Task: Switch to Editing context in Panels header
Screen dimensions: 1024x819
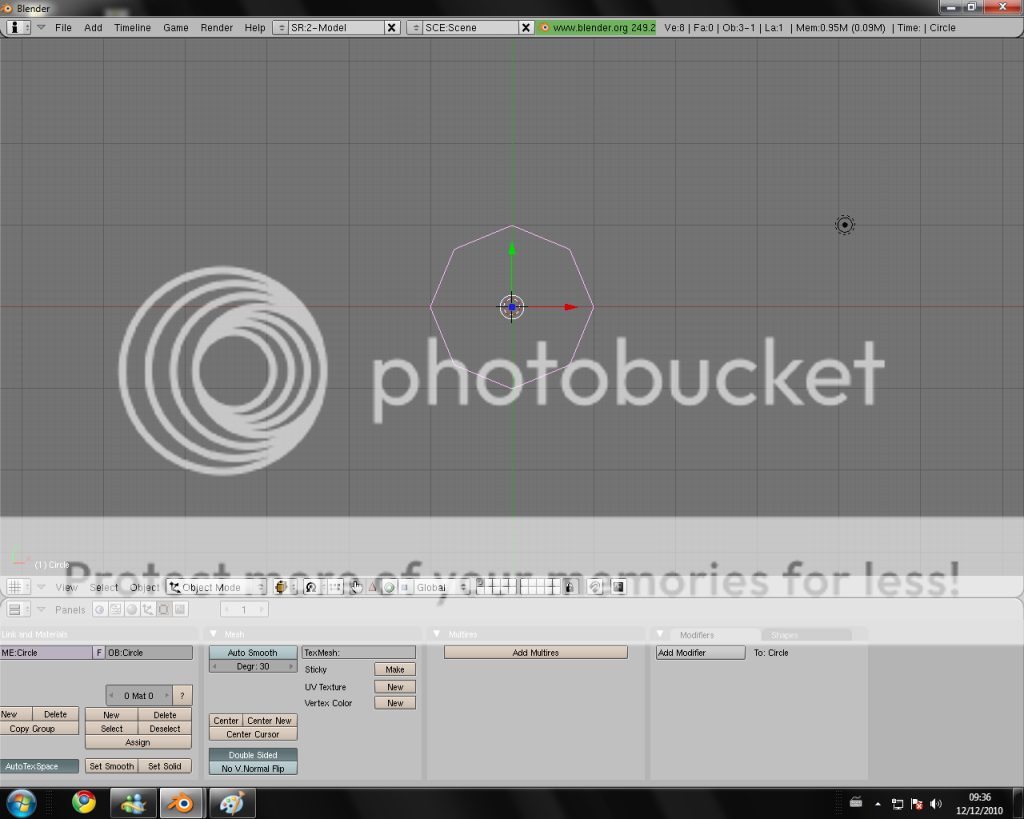Action: pyautogui.click(x=164, y=609)
